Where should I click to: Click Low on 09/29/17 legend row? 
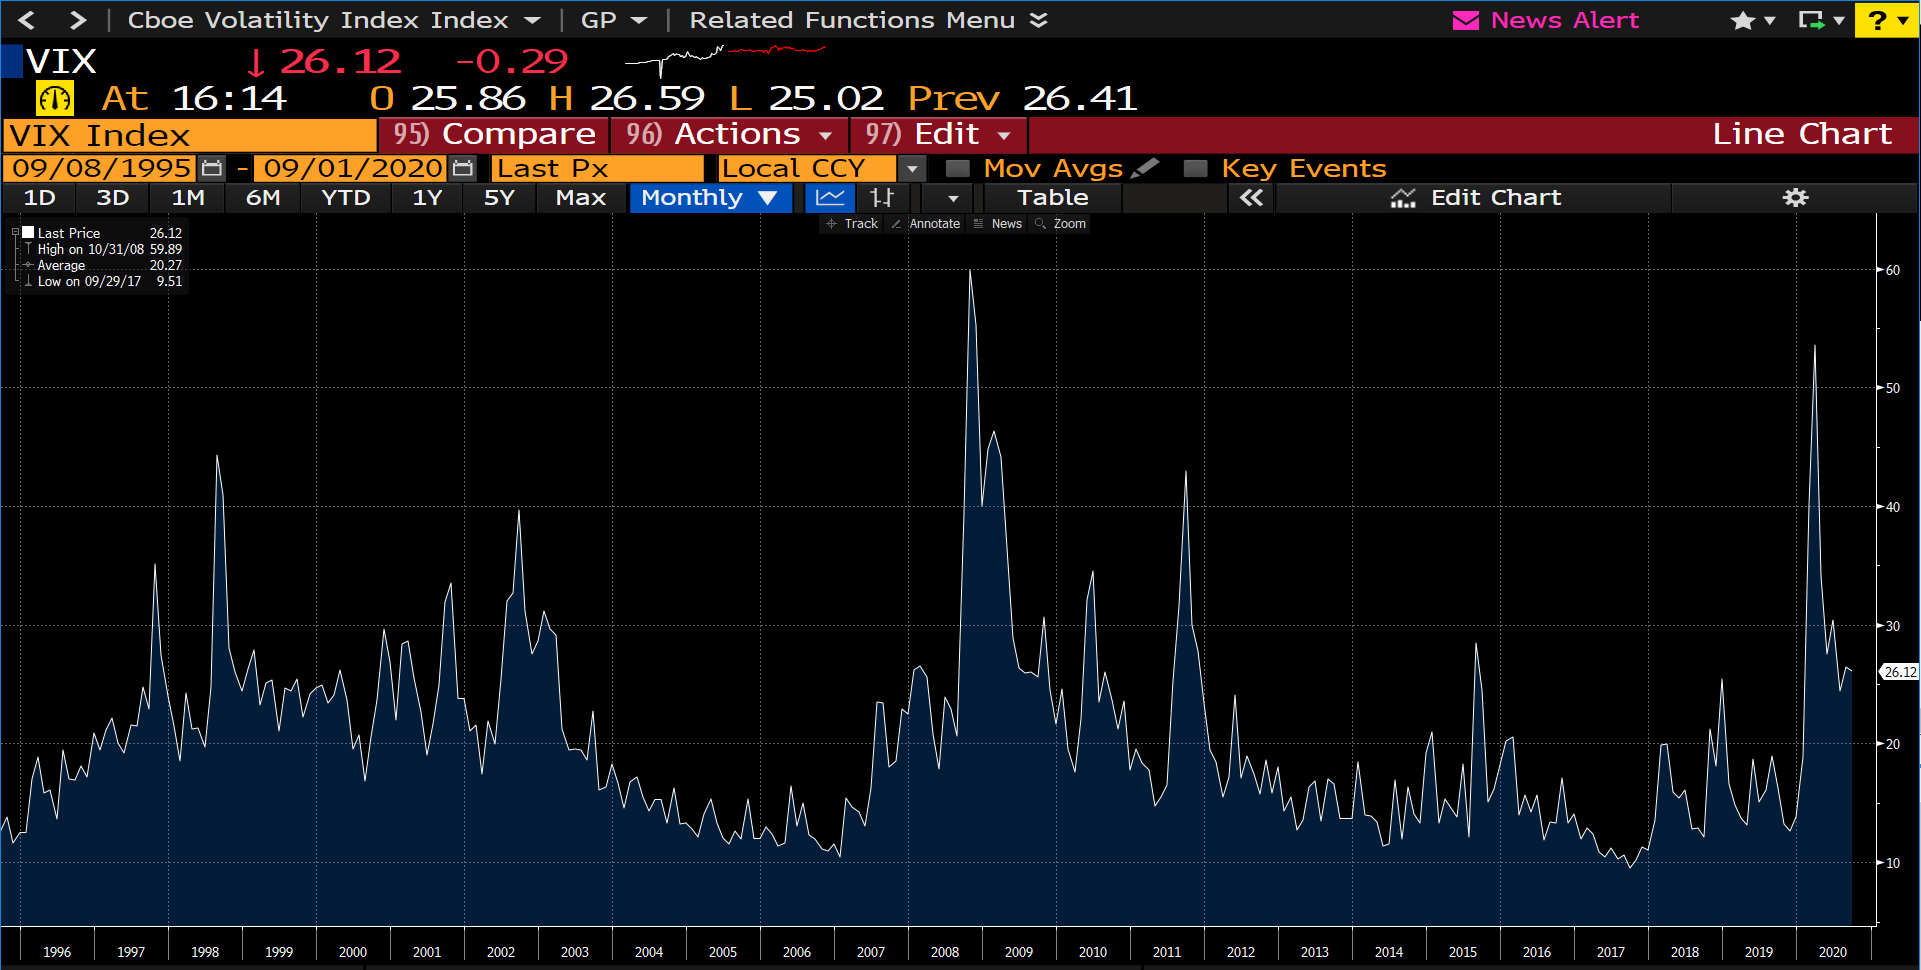point(103,281)
